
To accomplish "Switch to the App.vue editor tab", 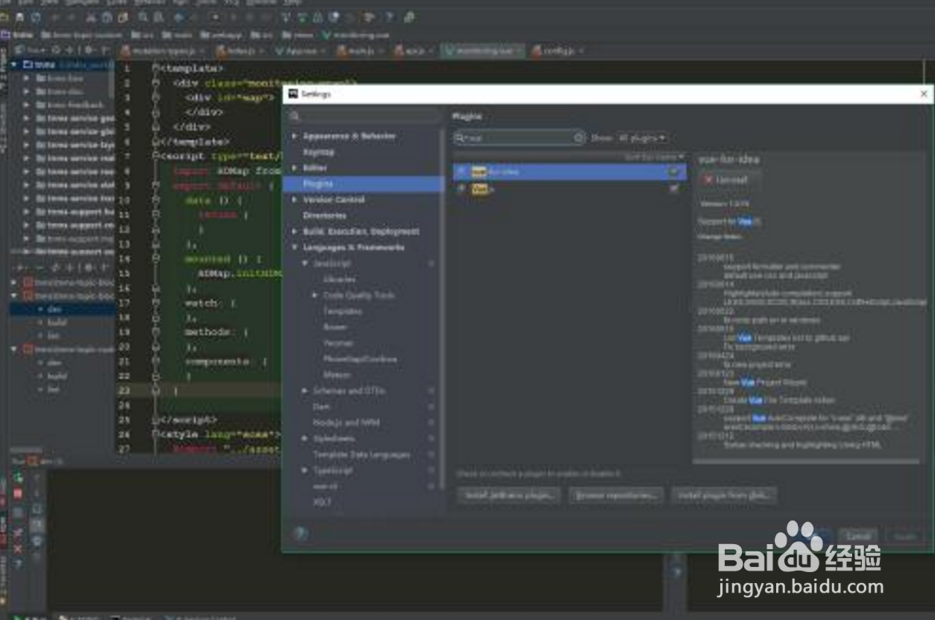I will 300,51.
